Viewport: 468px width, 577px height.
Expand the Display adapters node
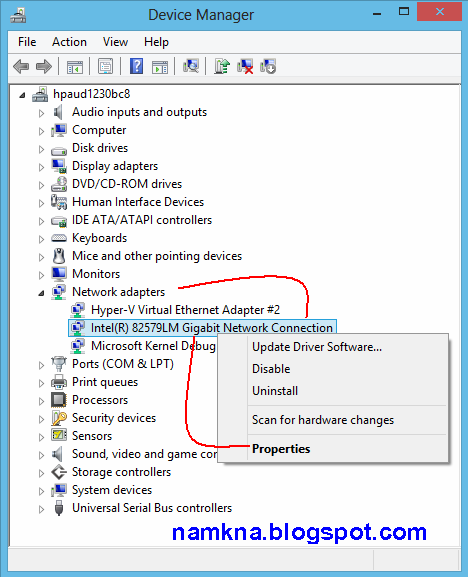[41, 167]
